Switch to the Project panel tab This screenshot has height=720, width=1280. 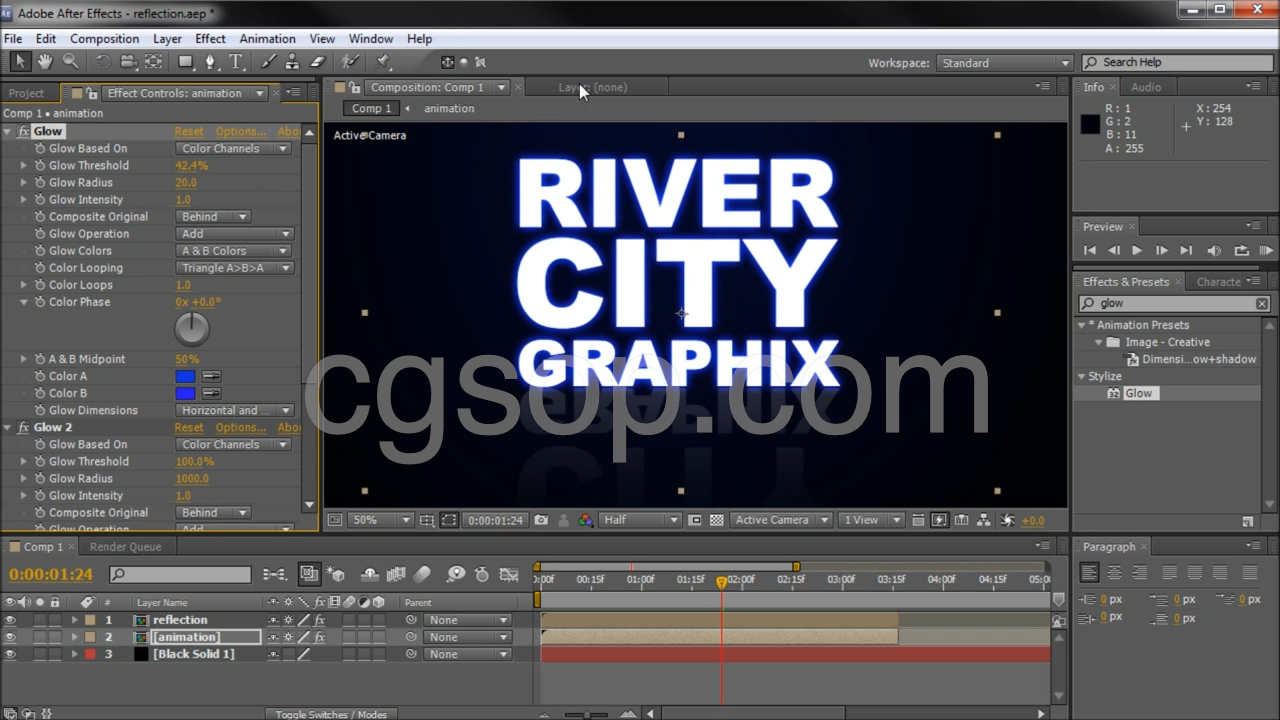click(x=27, y=93)
